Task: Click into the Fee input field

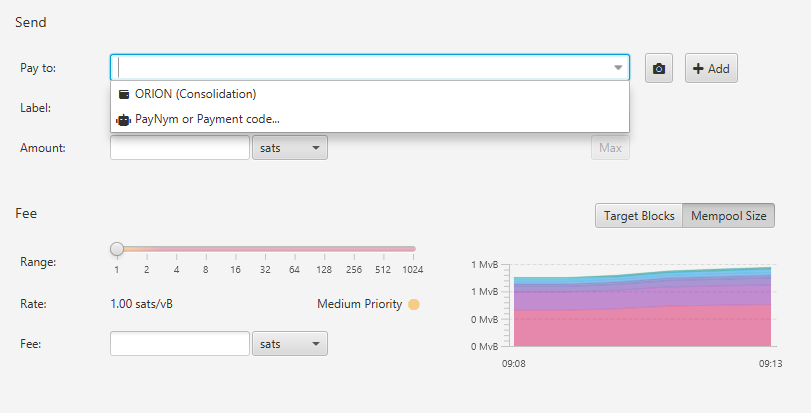Action: point(180,344)
